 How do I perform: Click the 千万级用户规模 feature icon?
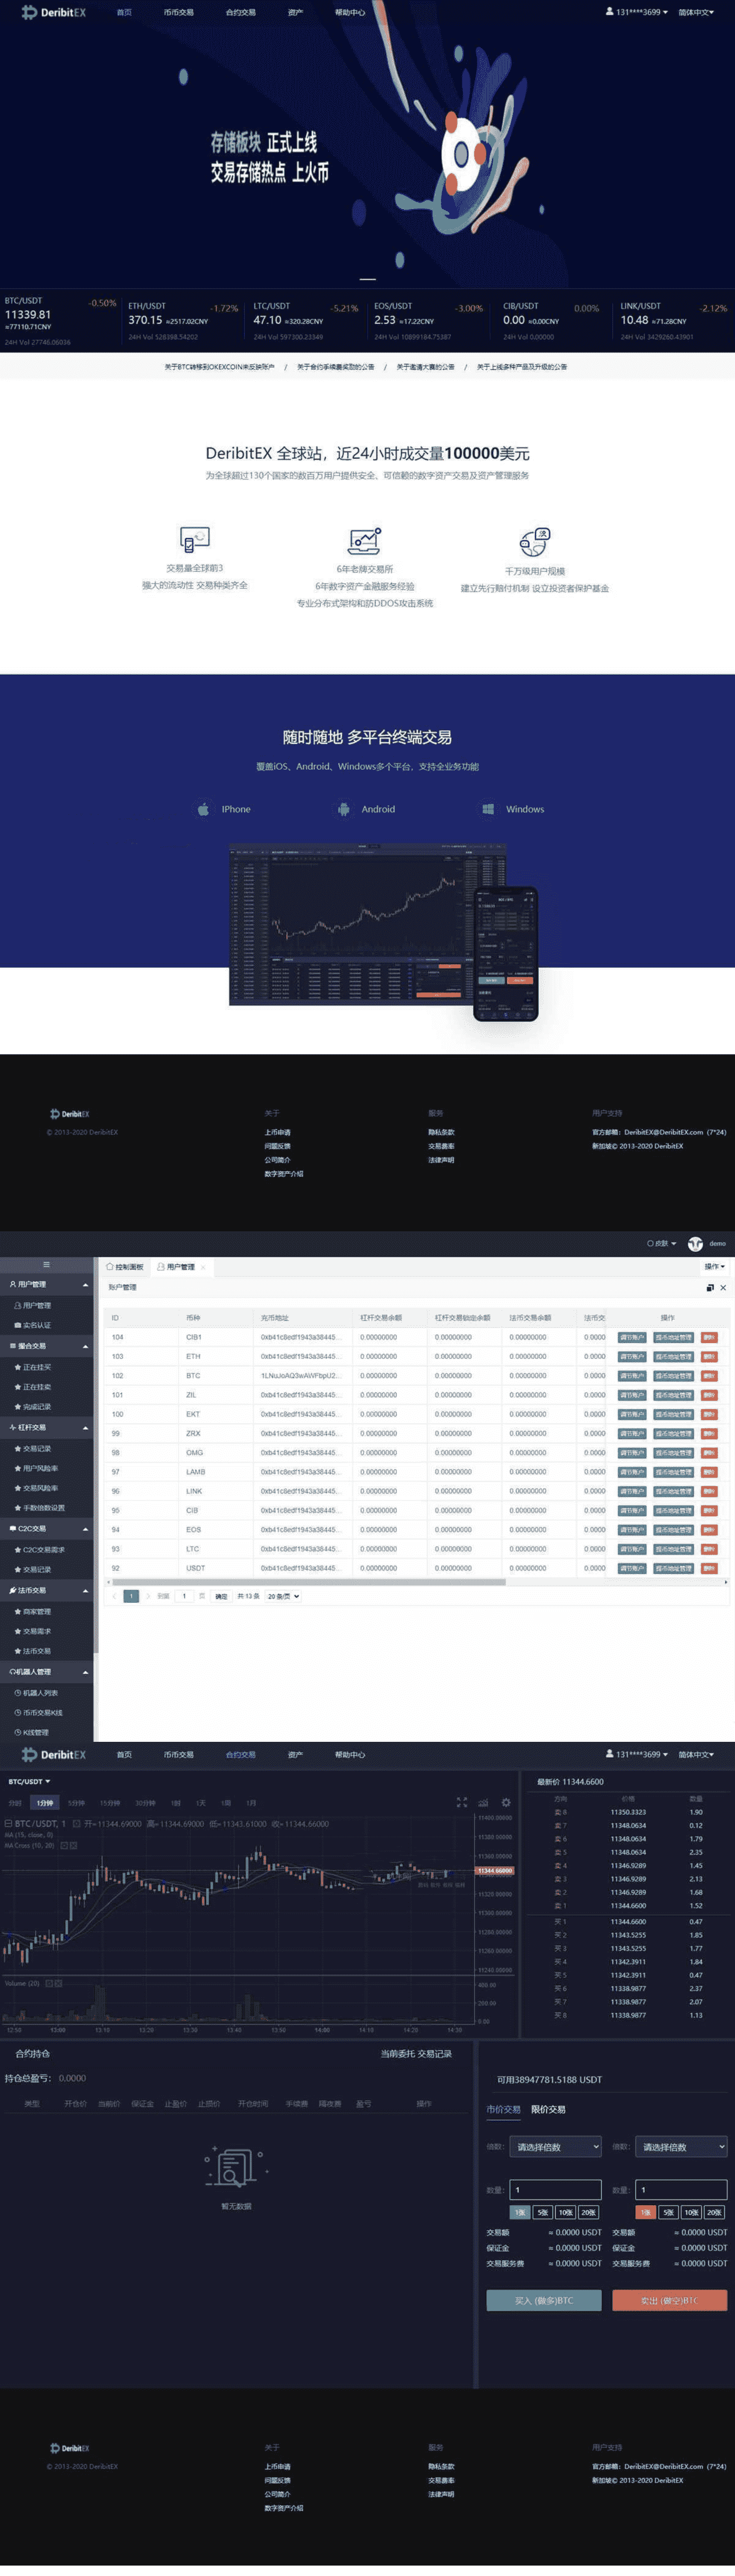click(535, 542)
